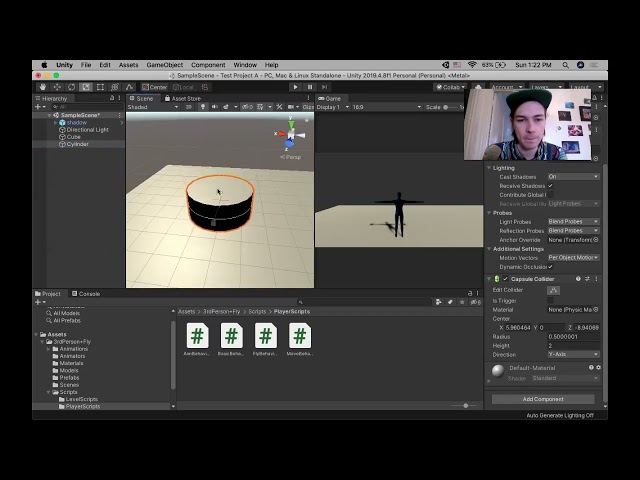Select the Rotate tool in the toolbar

[x=71, y=87]
